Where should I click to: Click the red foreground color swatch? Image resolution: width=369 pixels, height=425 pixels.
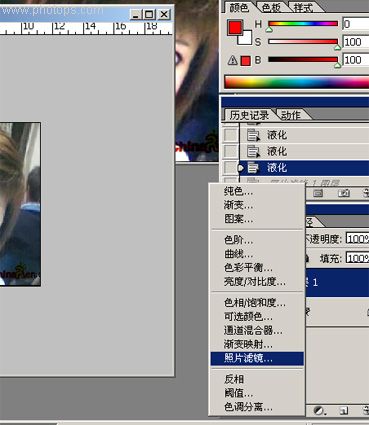pos(235,27)
